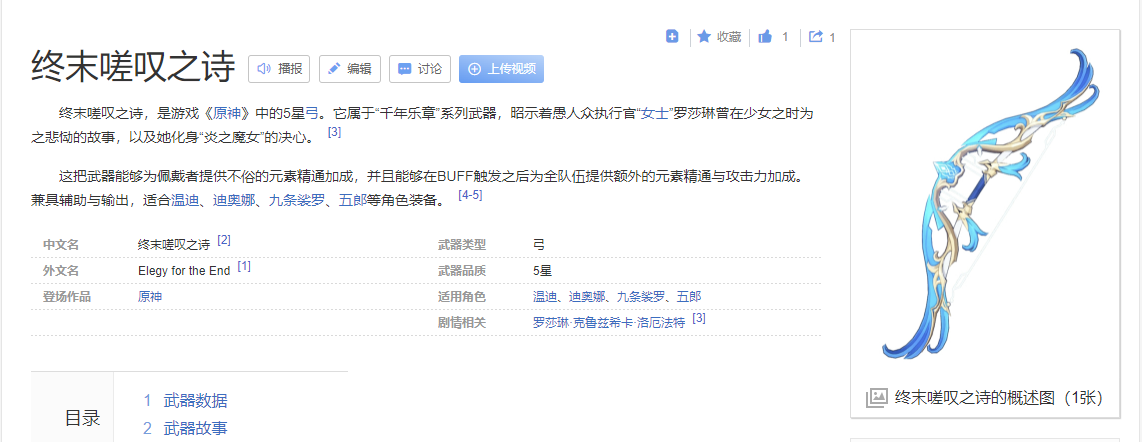Click the 目录 contents heading
Viewport: 1142px width, 442px height.
(x=82, y=419)
